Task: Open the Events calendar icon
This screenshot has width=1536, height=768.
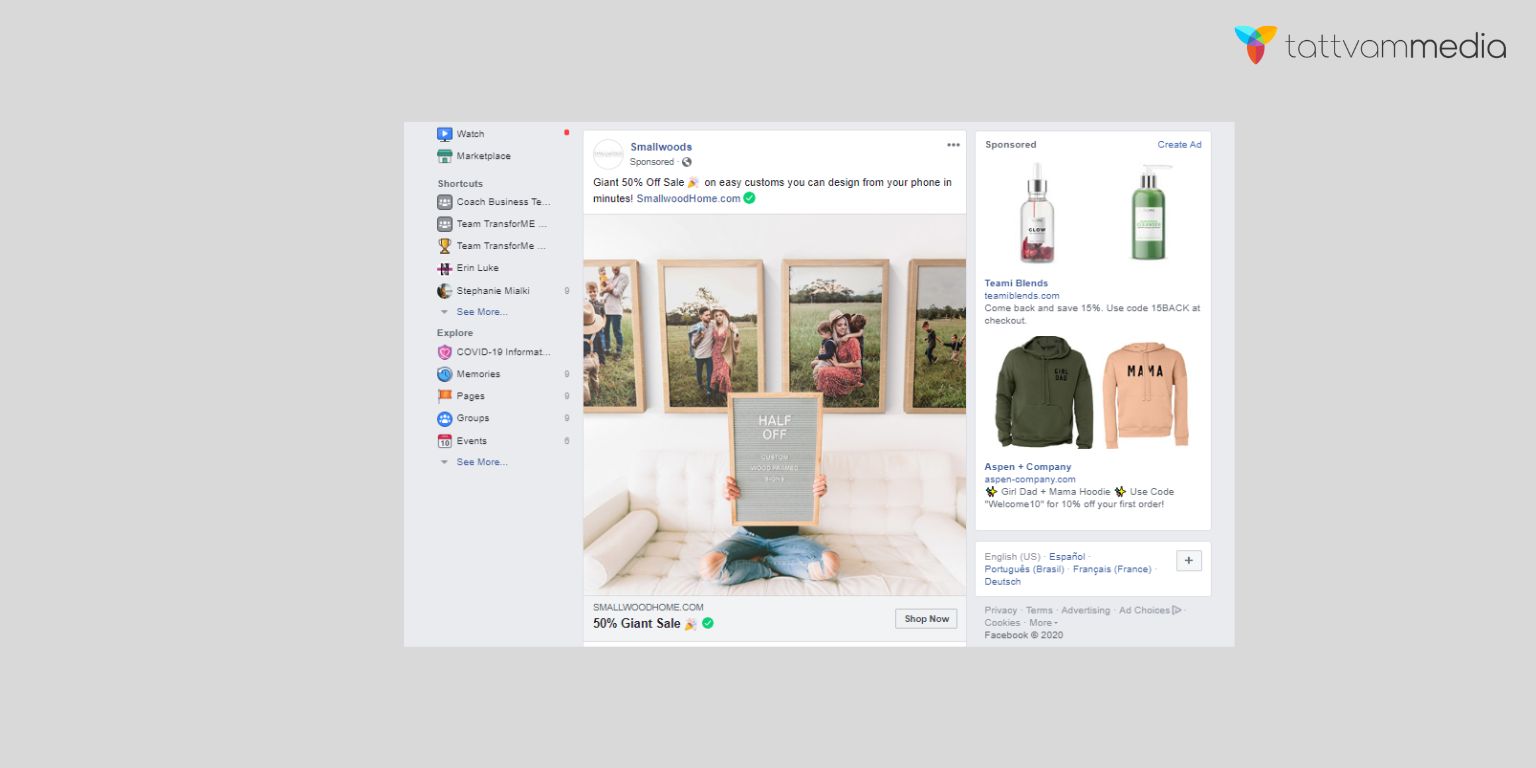Action: pyautogui.click(x=445, y=441)
